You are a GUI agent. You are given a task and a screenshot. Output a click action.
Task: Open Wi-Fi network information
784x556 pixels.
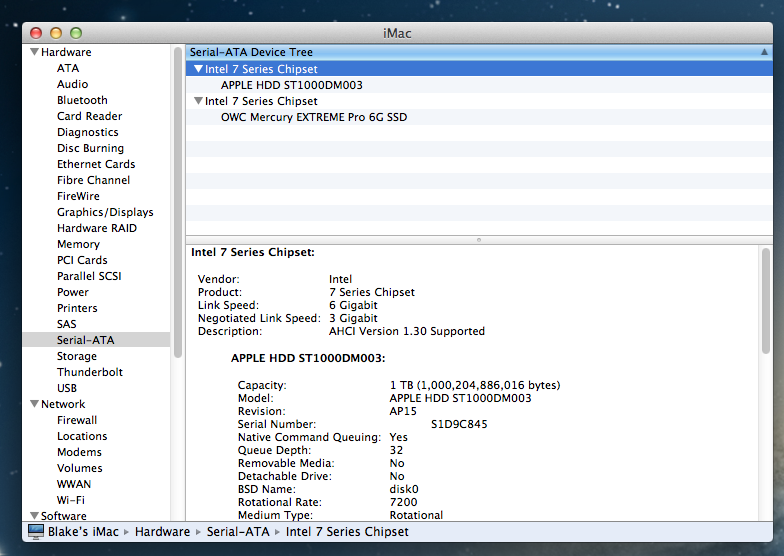coord(70,500)
